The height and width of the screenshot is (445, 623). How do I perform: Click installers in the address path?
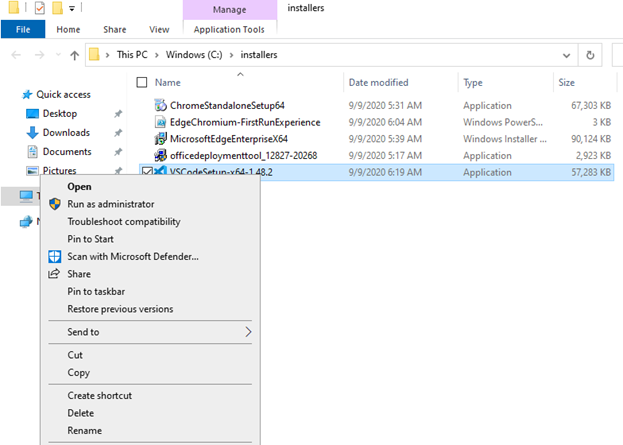click(x=259, y=54)
